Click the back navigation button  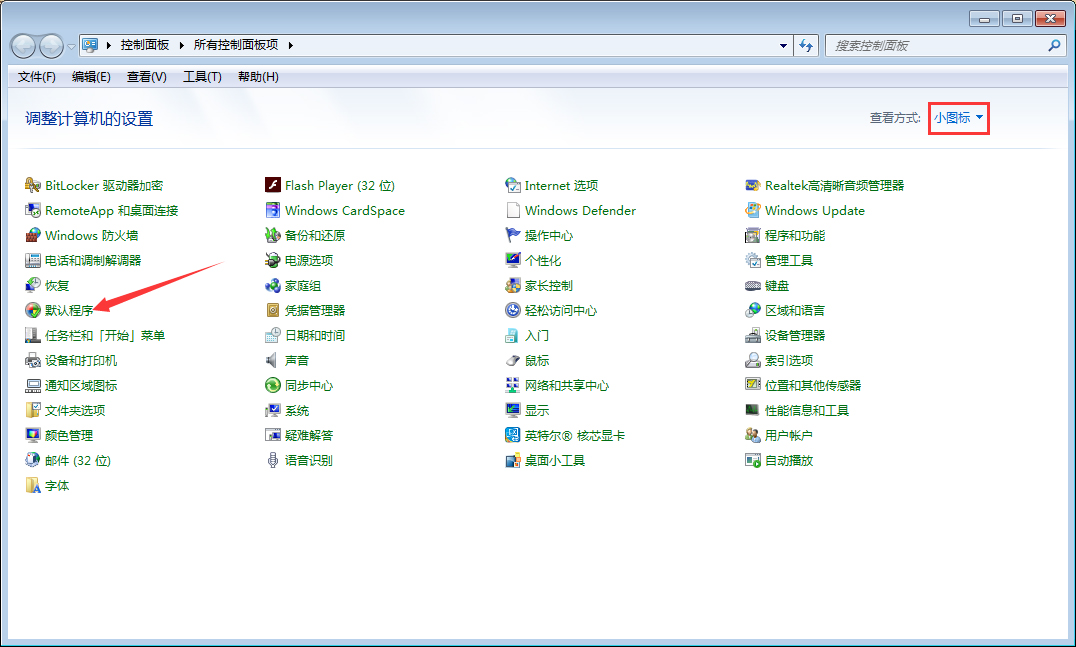[x=22, y=45]
